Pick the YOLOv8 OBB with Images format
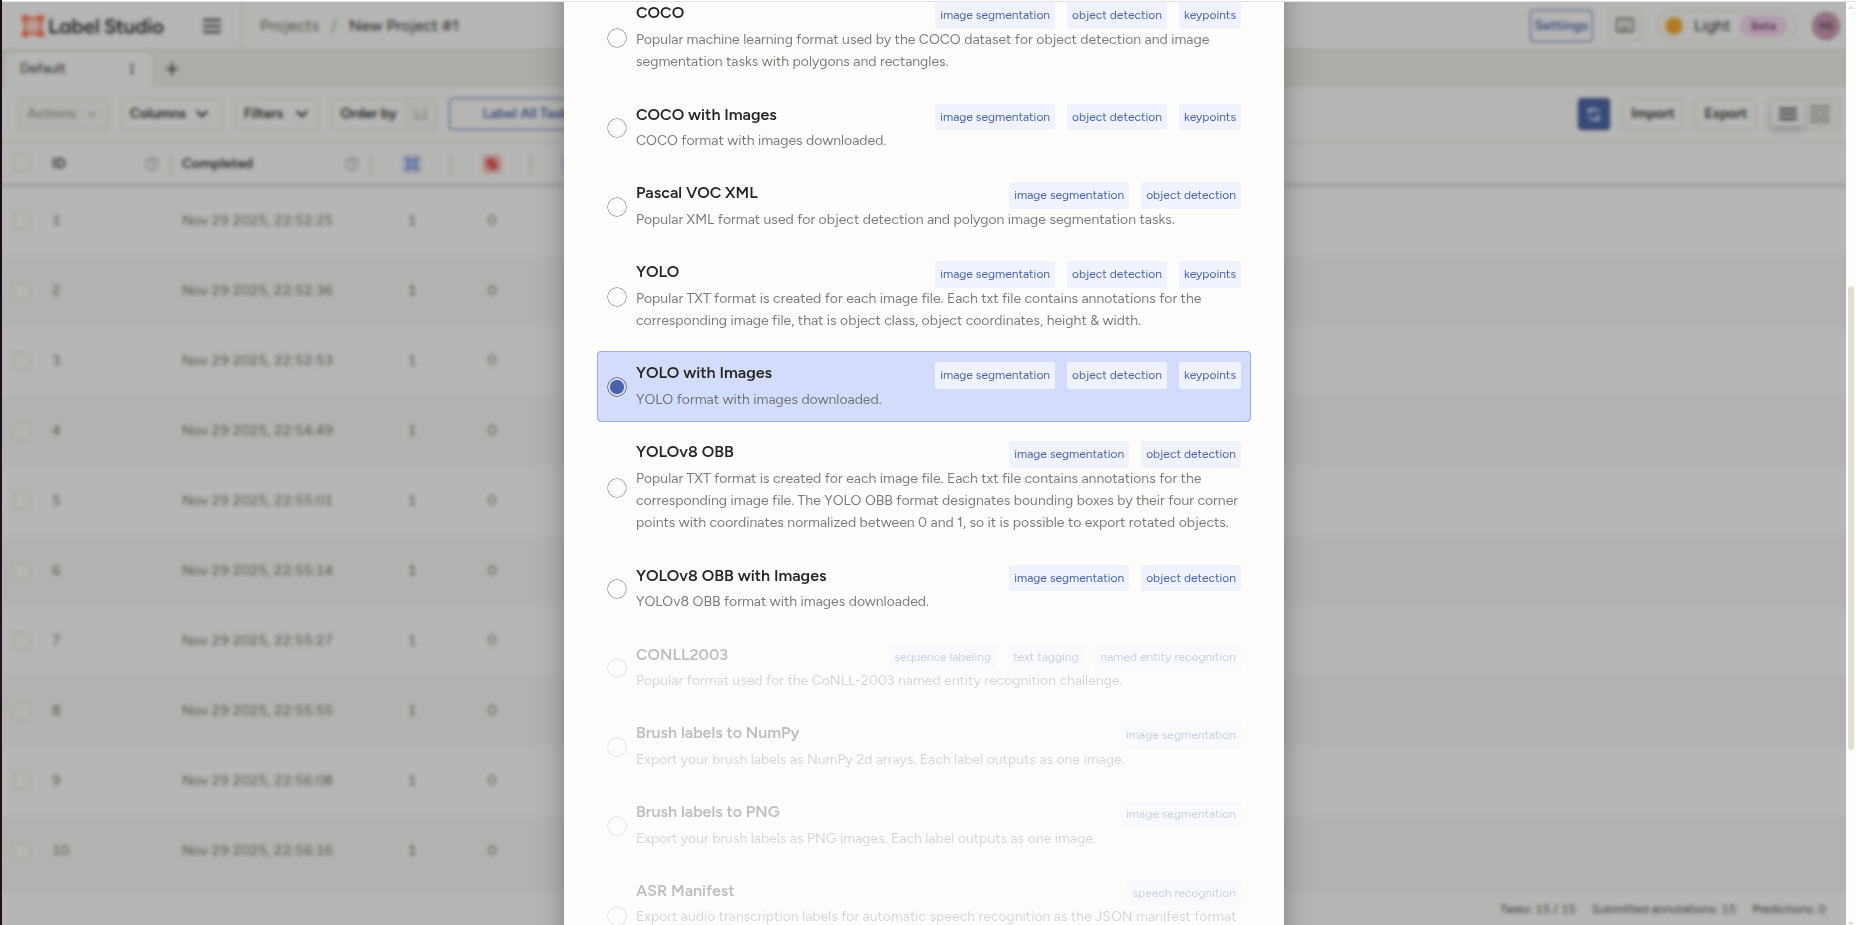 [x=617, y=589]
